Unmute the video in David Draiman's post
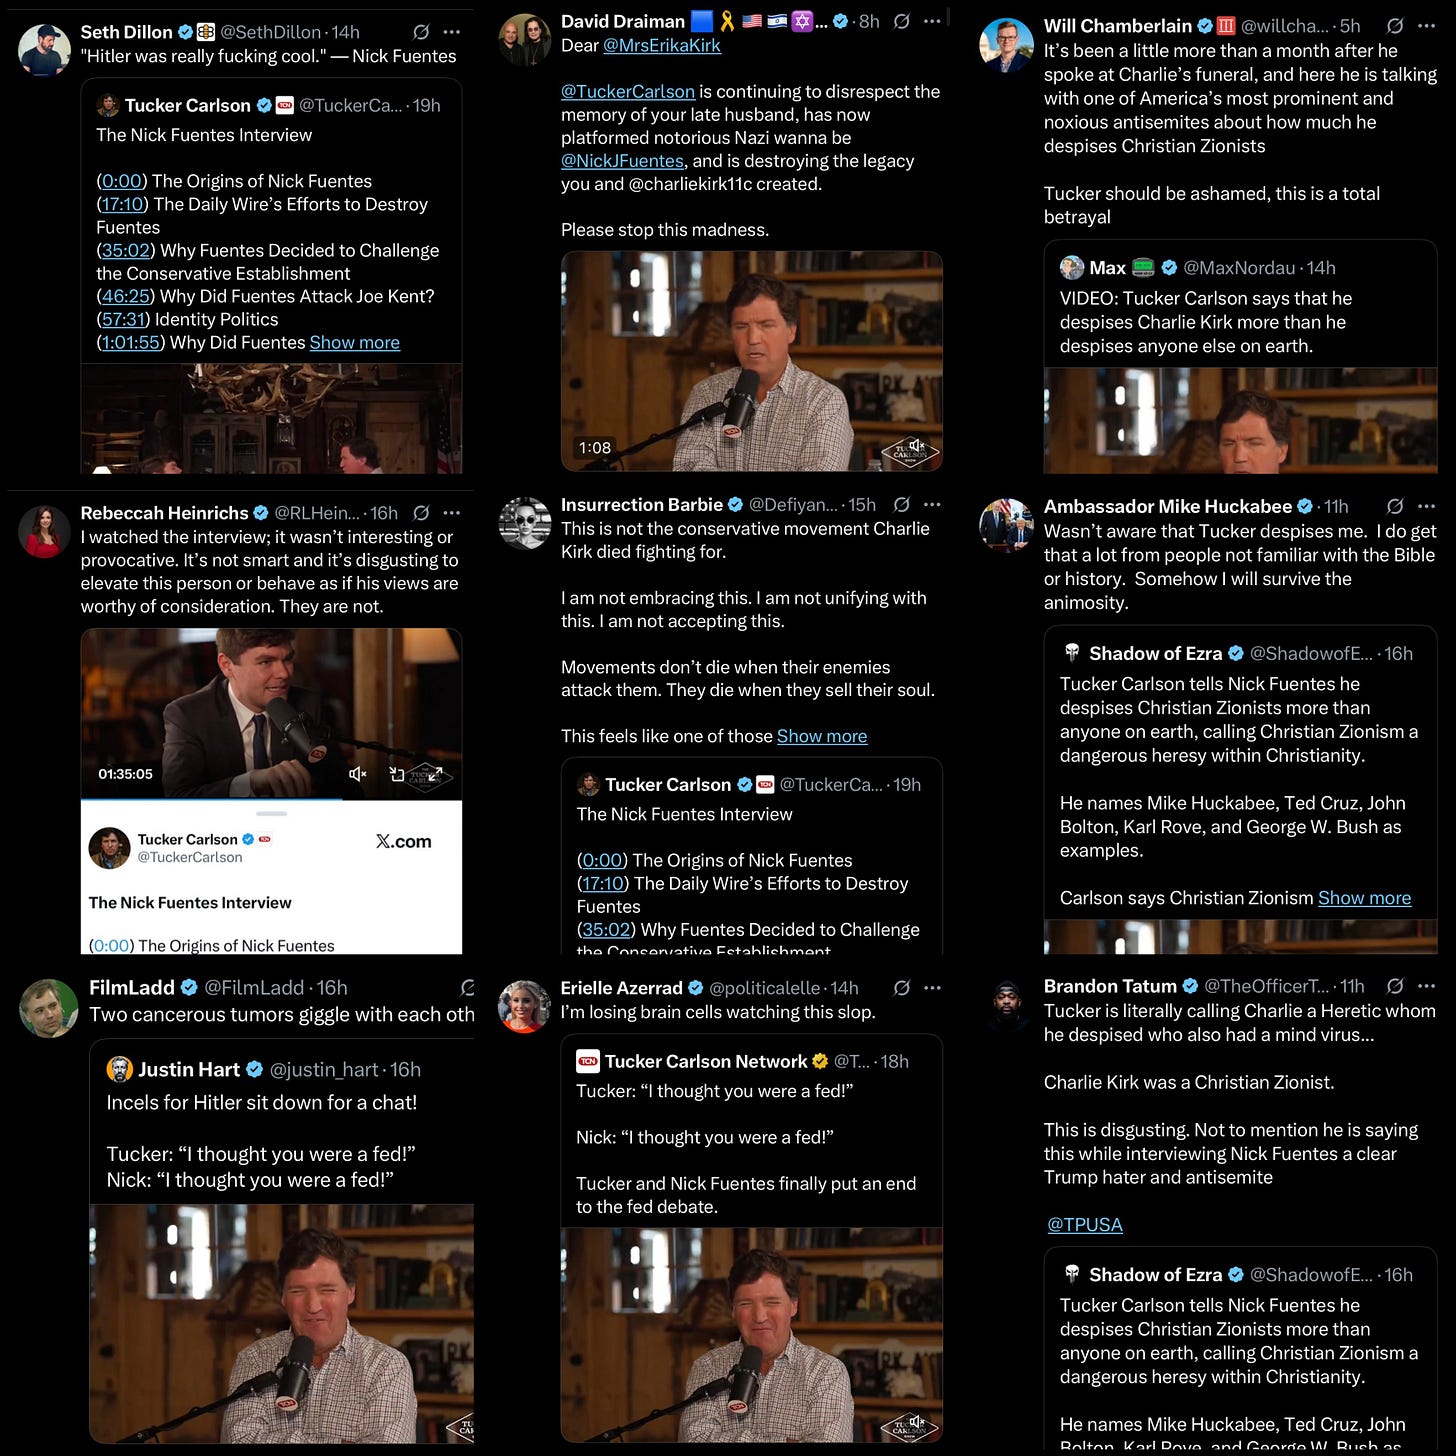The width and height of the screenshot is (1456, 1456). 916,446
